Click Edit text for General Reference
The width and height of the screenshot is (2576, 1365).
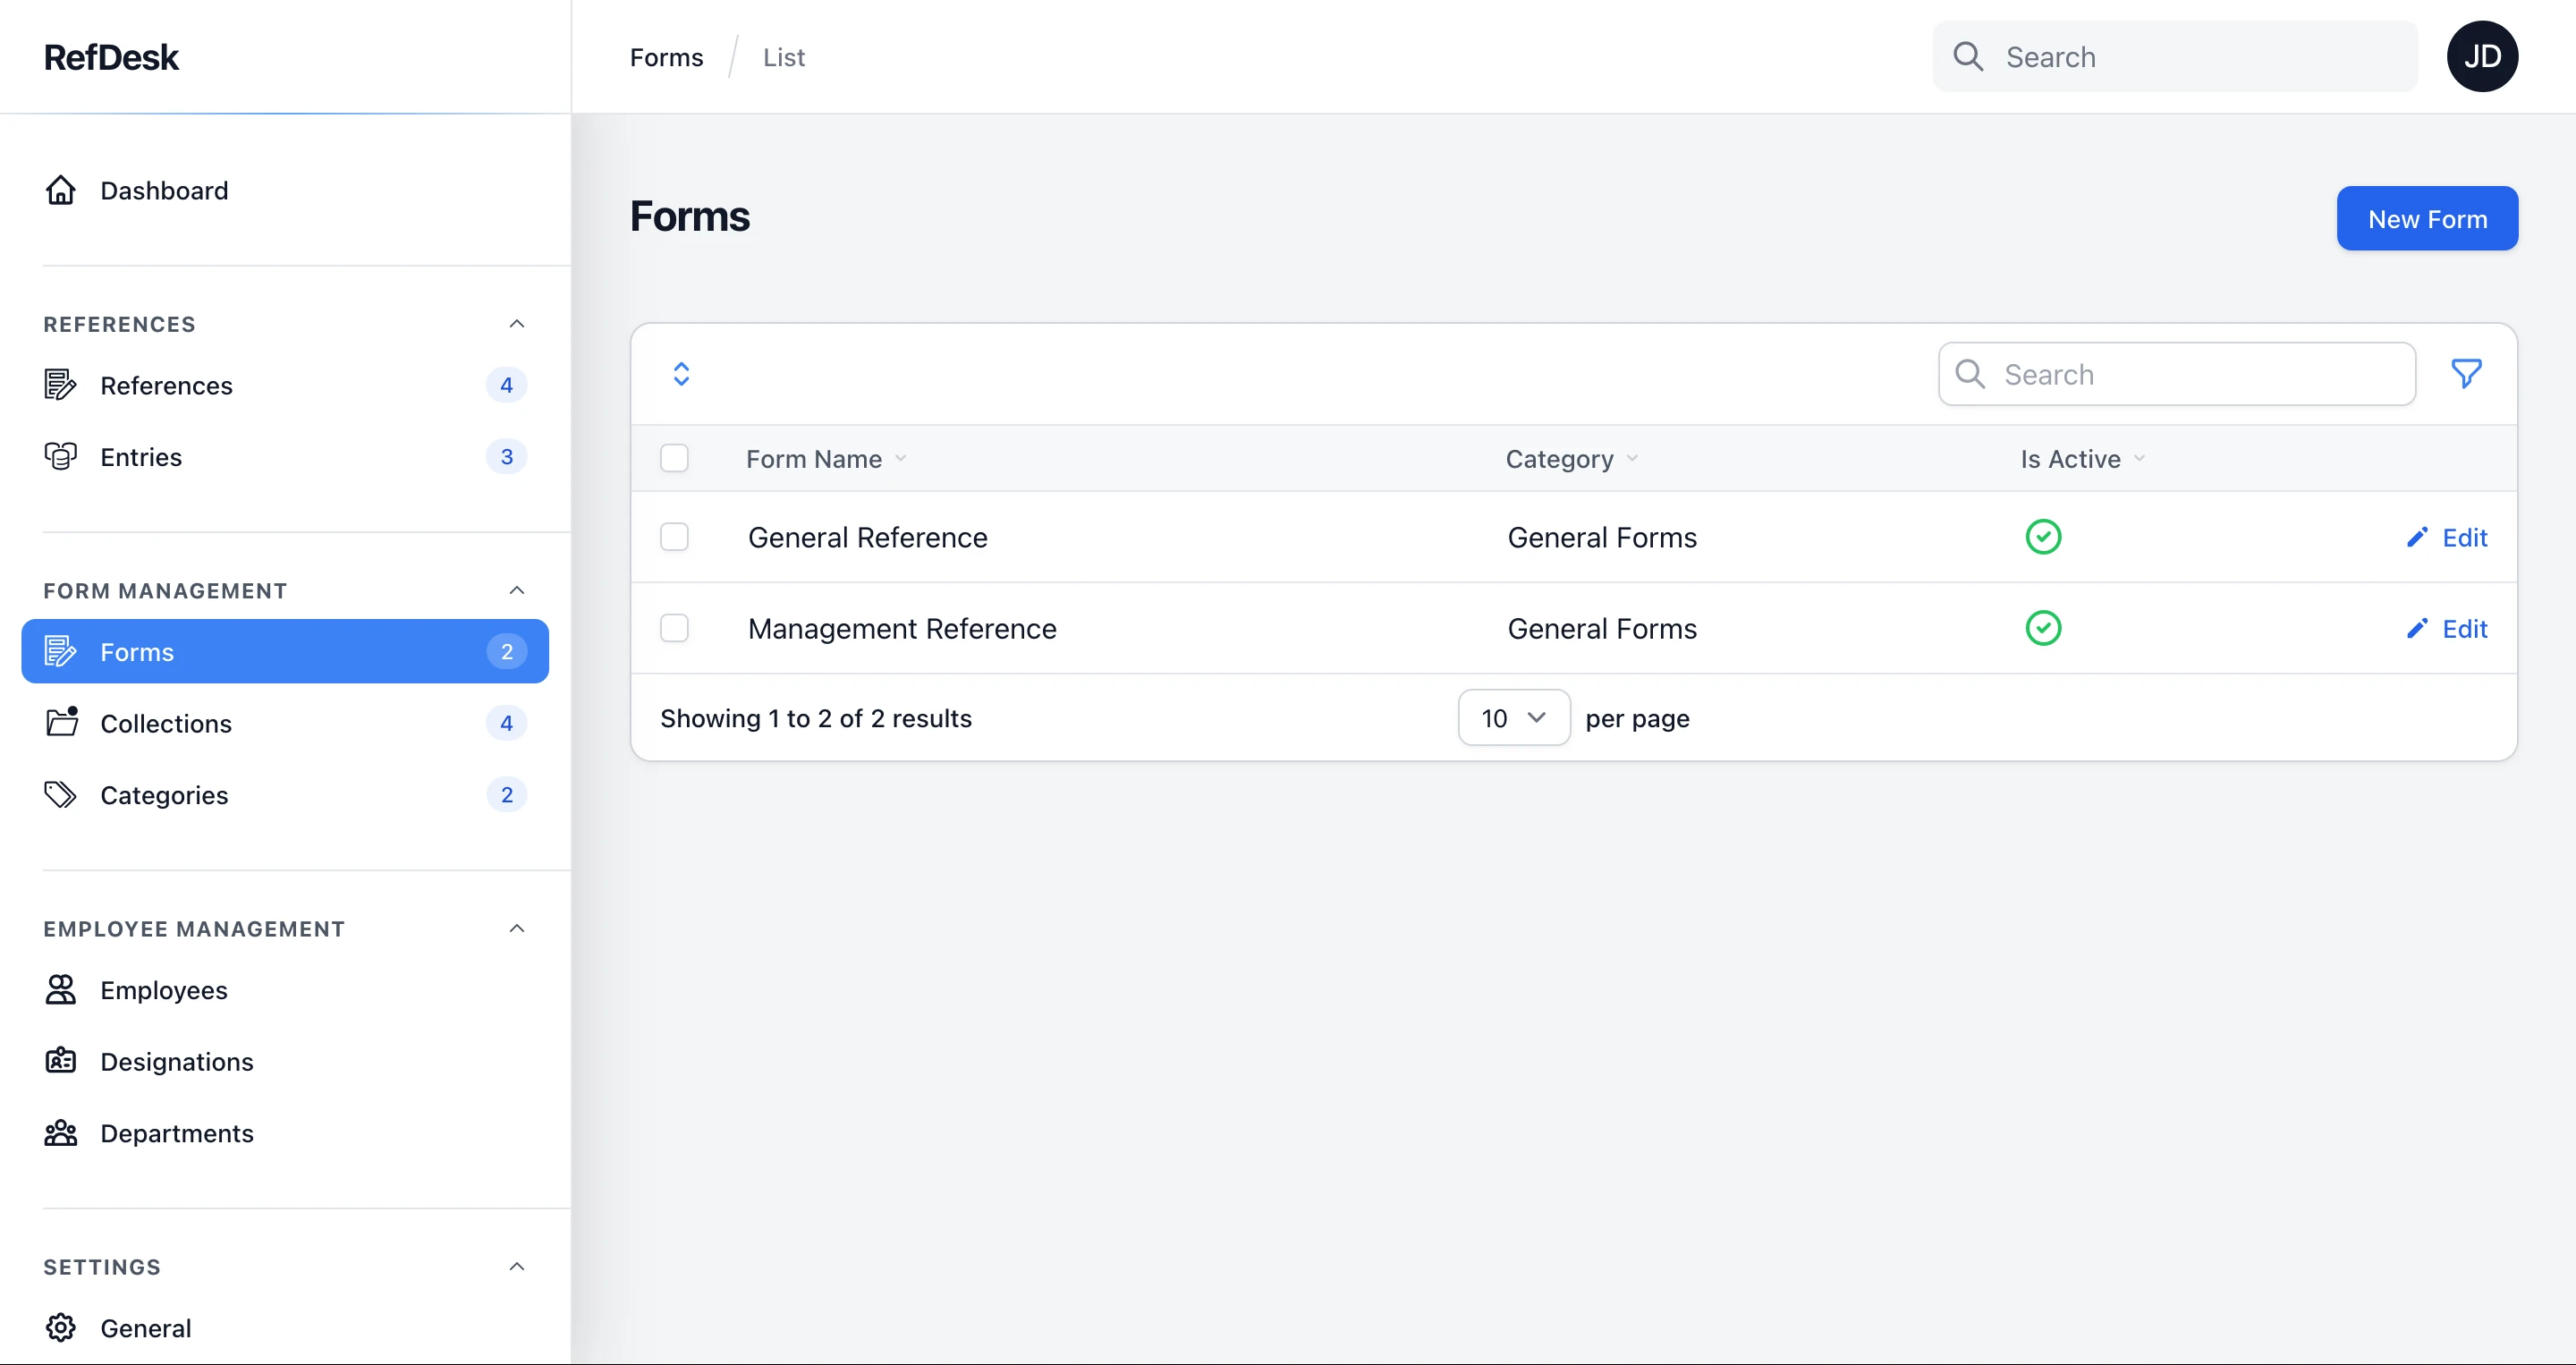coord(2465,538)
